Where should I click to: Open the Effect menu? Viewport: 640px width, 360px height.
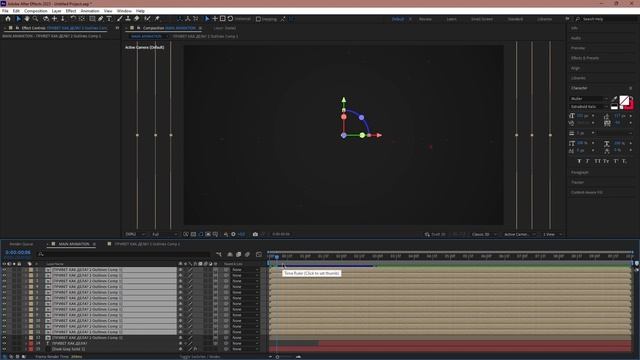(x=71, y=11)
